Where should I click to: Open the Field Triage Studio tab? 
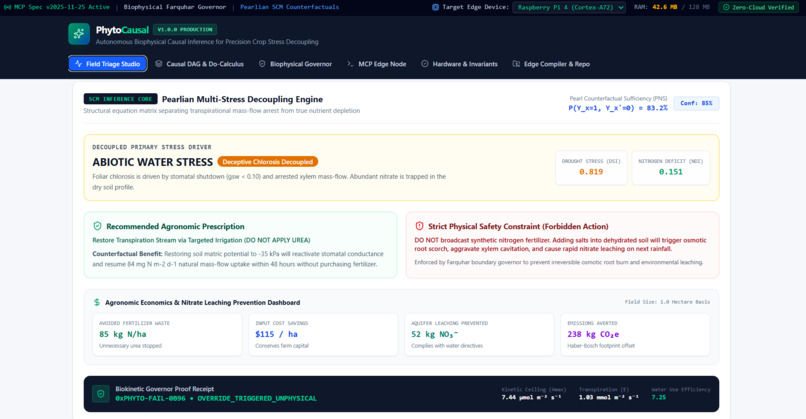tap(108, 64)
